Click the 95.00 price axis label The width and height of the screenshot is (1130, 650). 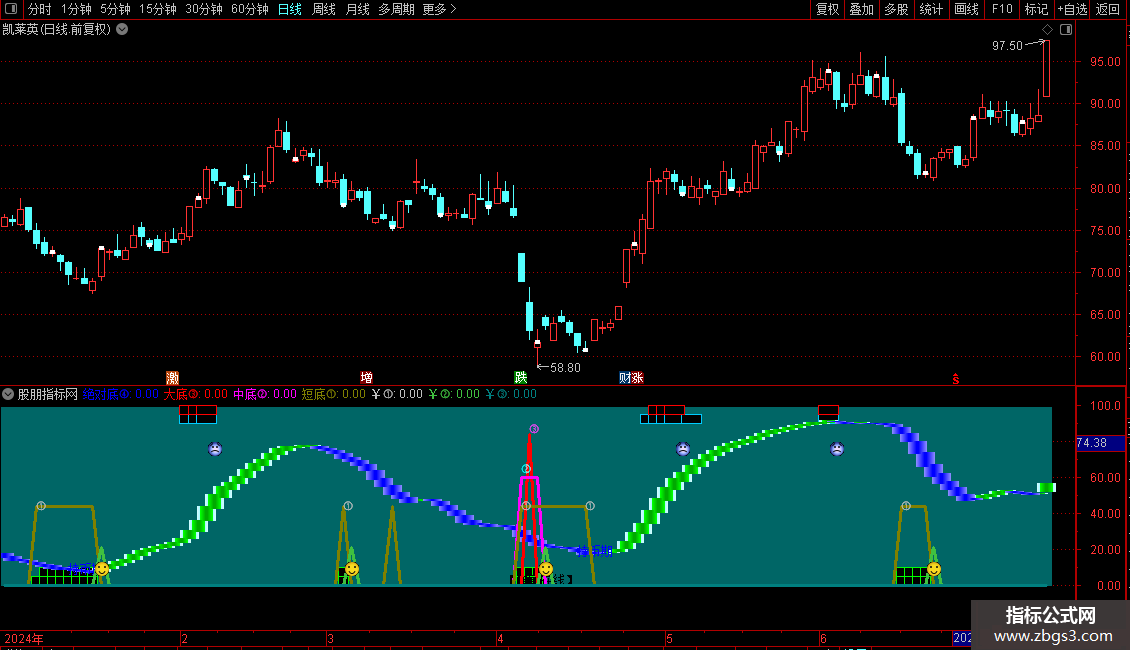pos(1105,62)
